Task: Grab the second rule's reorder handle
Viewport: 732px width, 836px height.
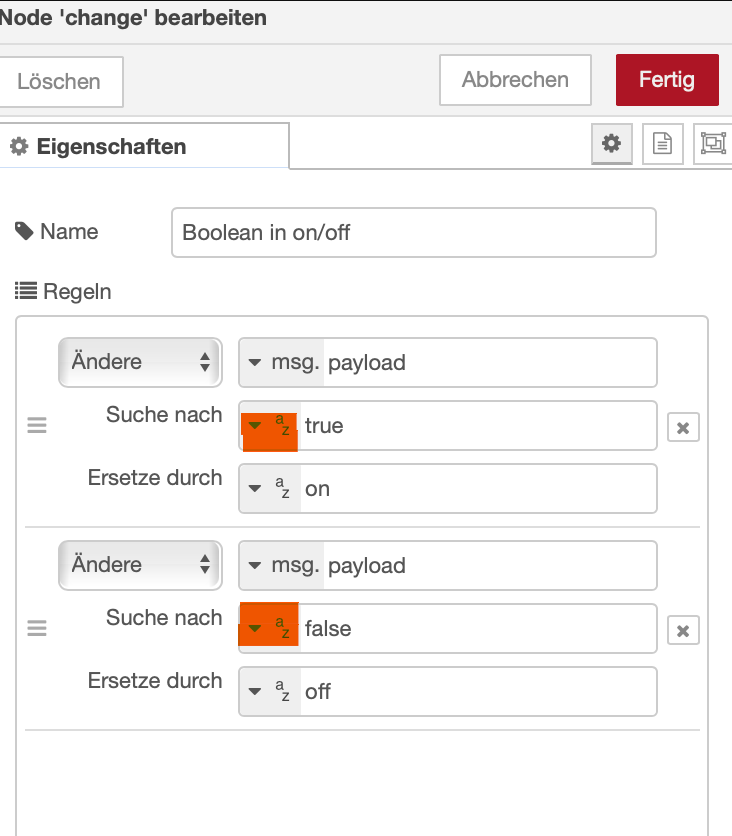Action: [37, 629]
